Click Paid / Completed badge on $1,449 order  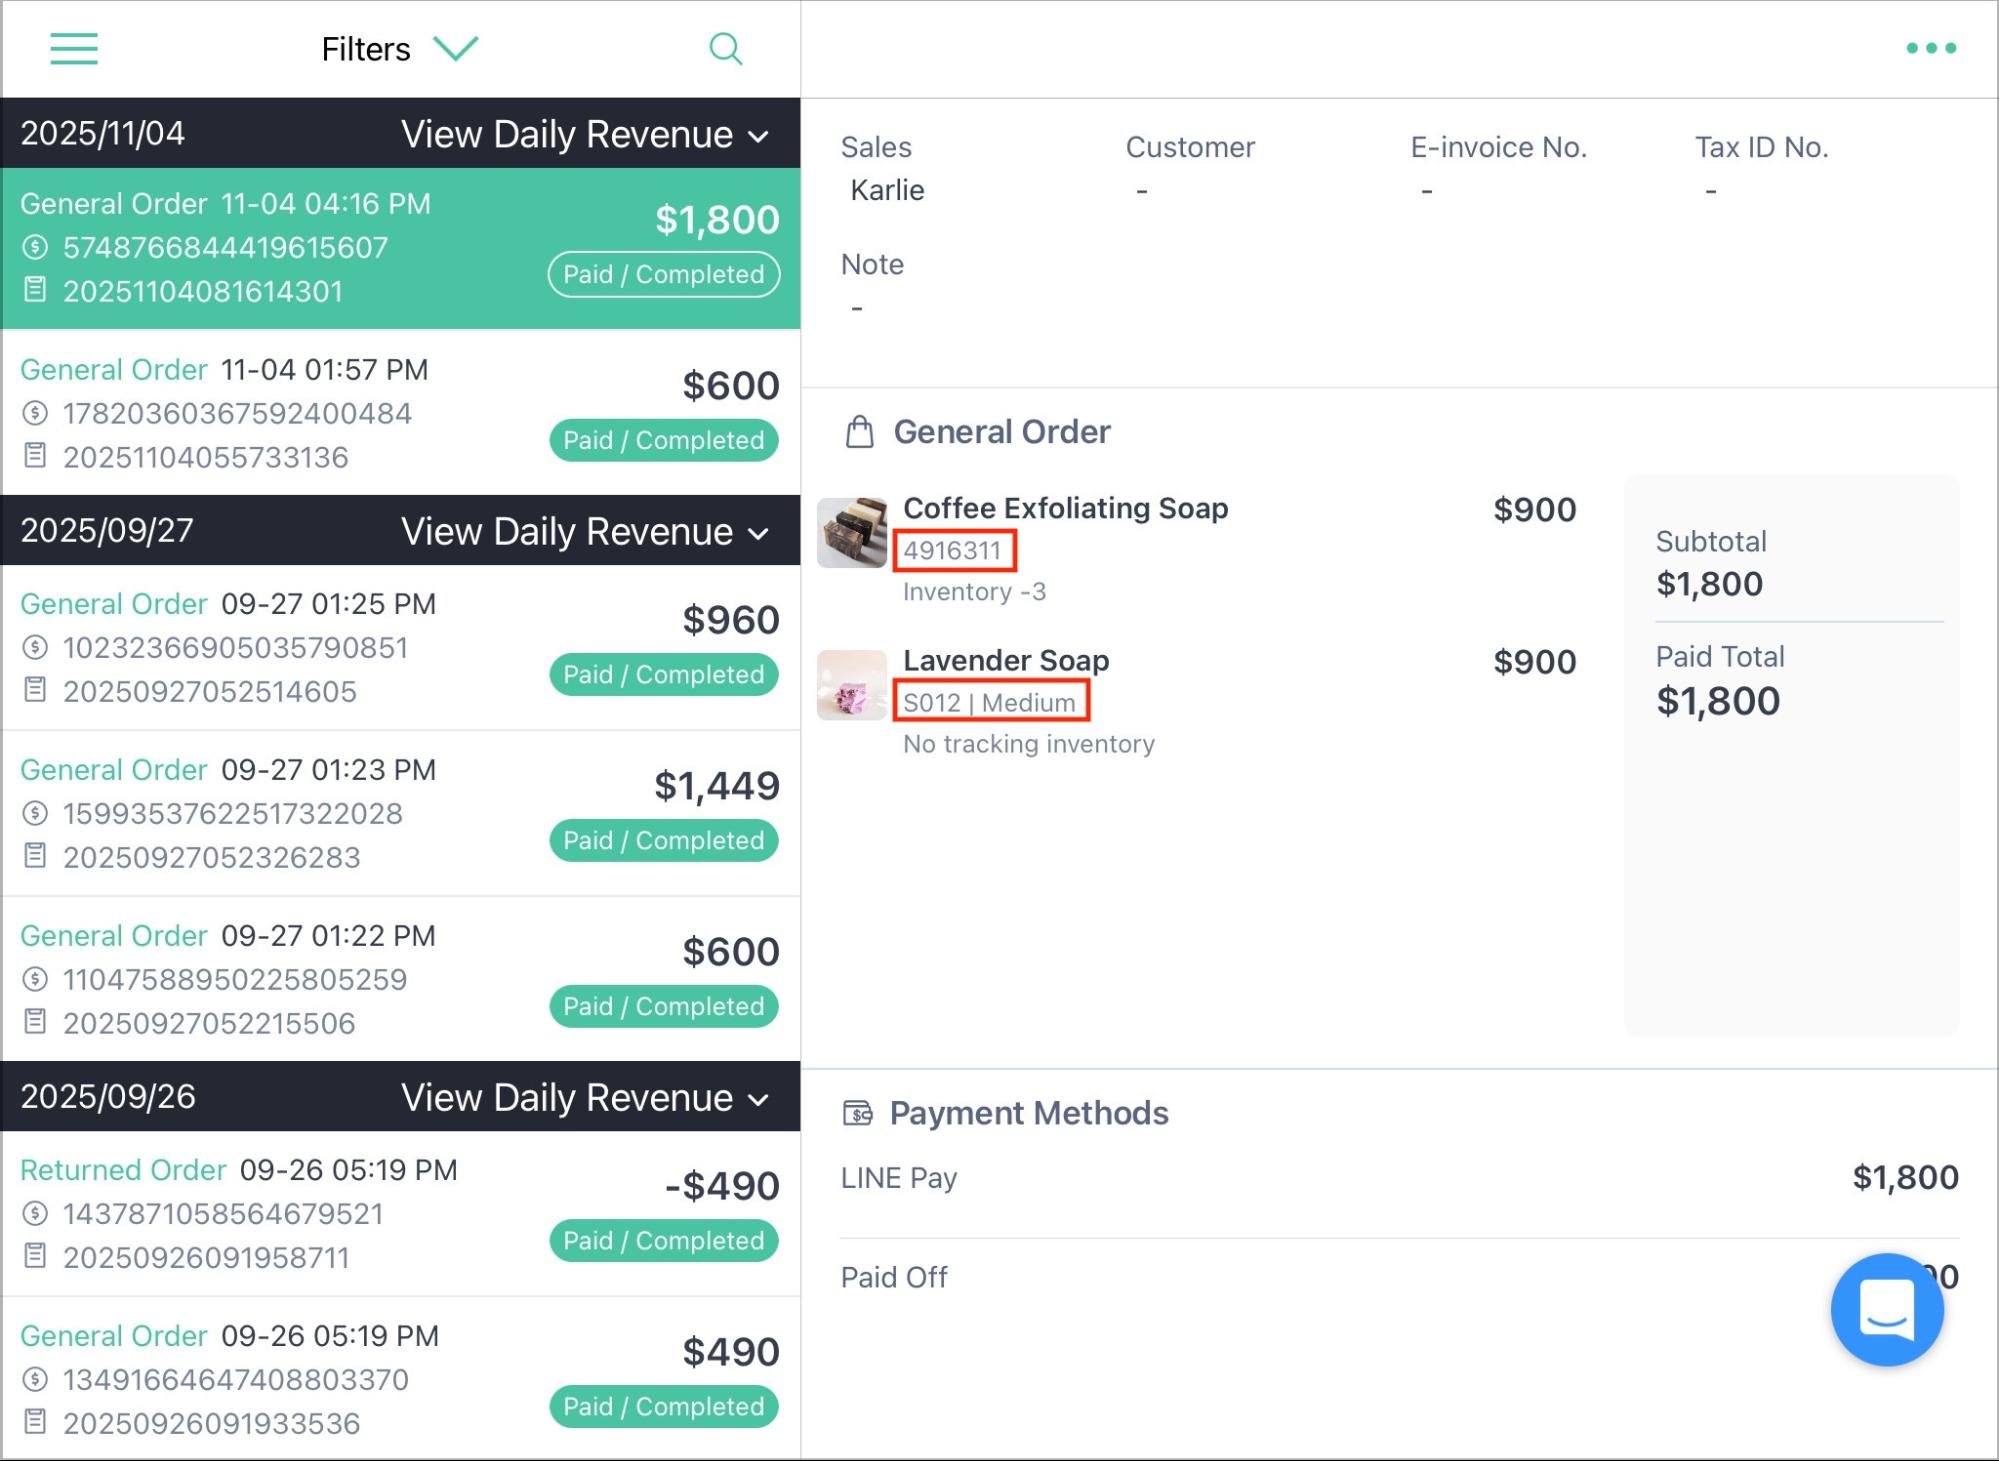(x=664, y=840)
